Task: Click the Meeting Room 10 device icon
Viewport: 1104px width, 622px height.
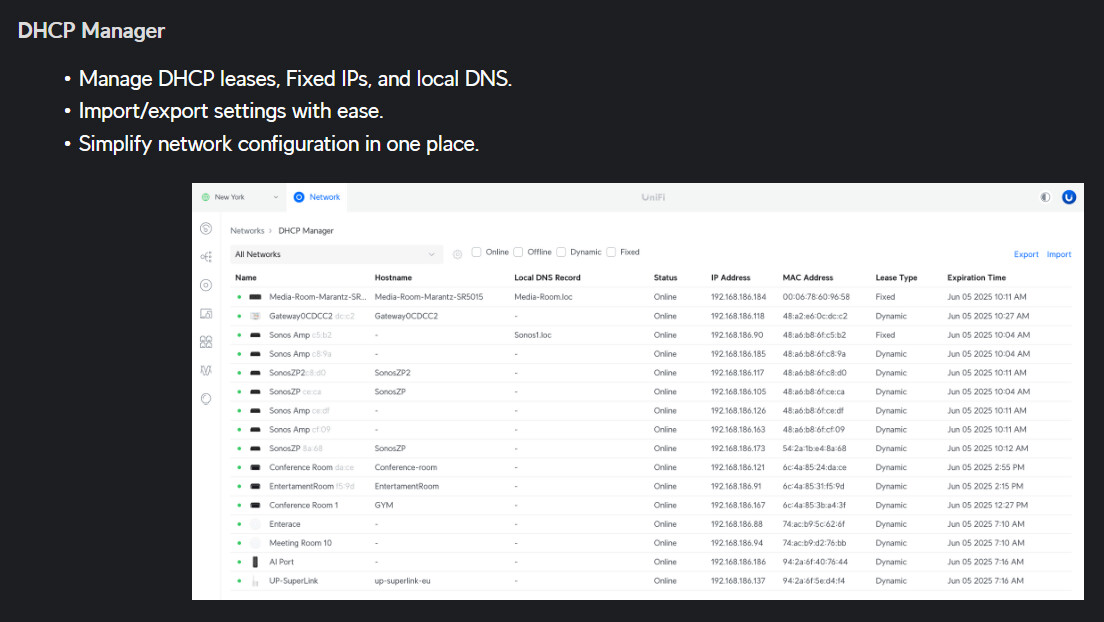Action: (x=255, y=543)
